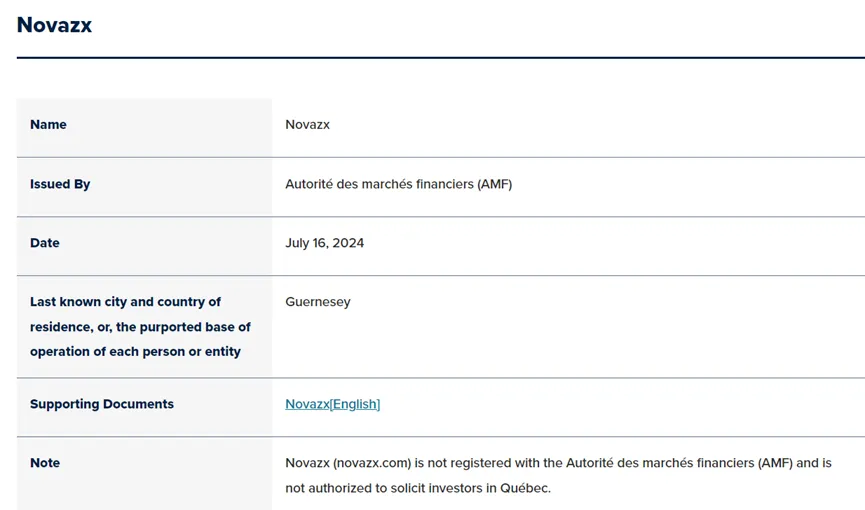
Task: Click 'operation of each person or entity' text
Action: pyautogui.click(x=135, y=352)
